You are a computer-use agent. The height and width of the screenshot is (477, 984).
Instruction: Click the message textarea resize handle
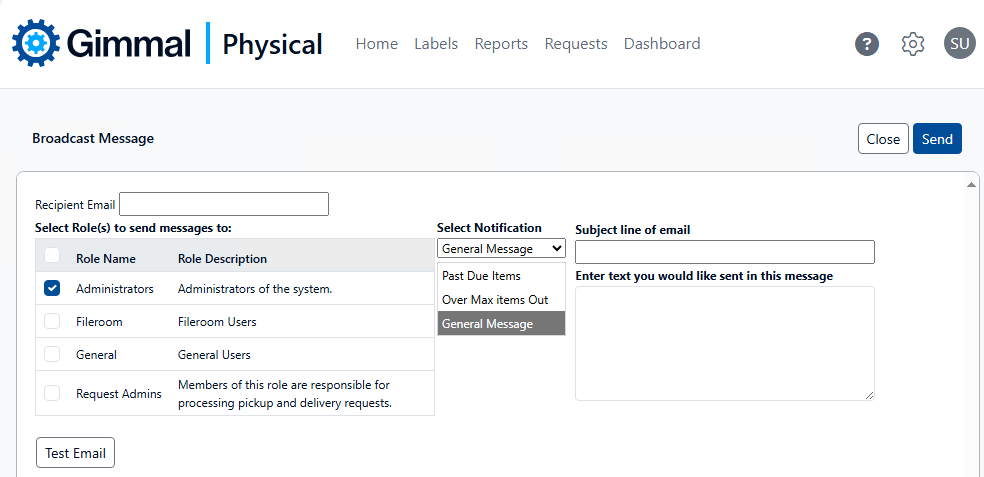(869, 395)
